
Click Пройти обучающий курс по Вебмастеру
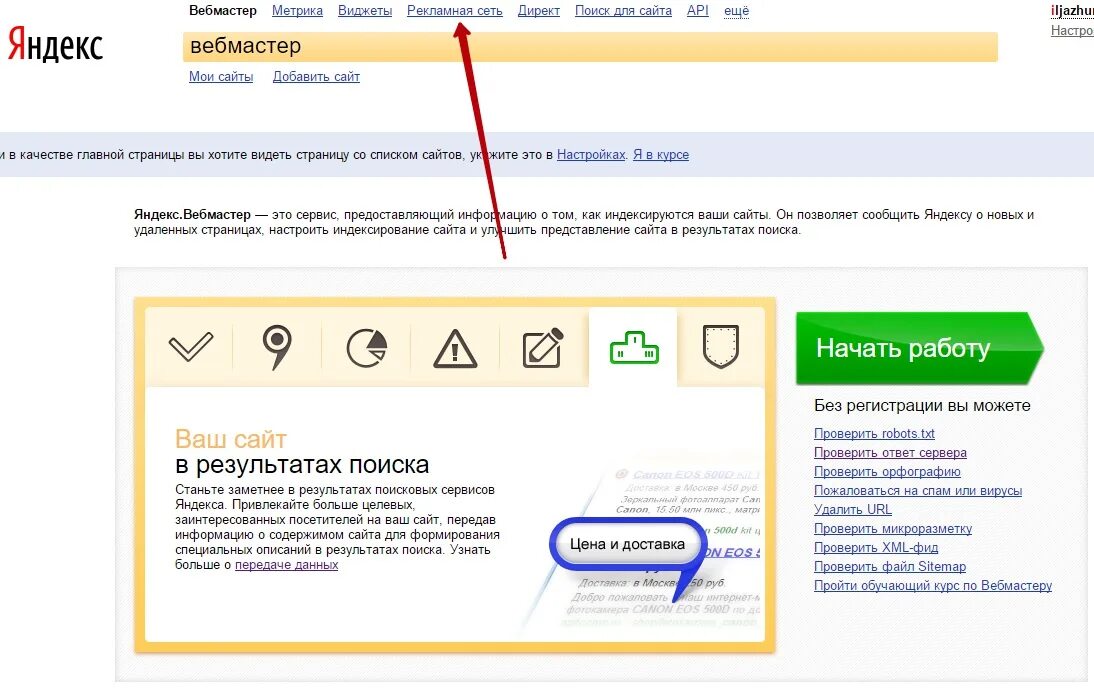click(x=933, y=585)
